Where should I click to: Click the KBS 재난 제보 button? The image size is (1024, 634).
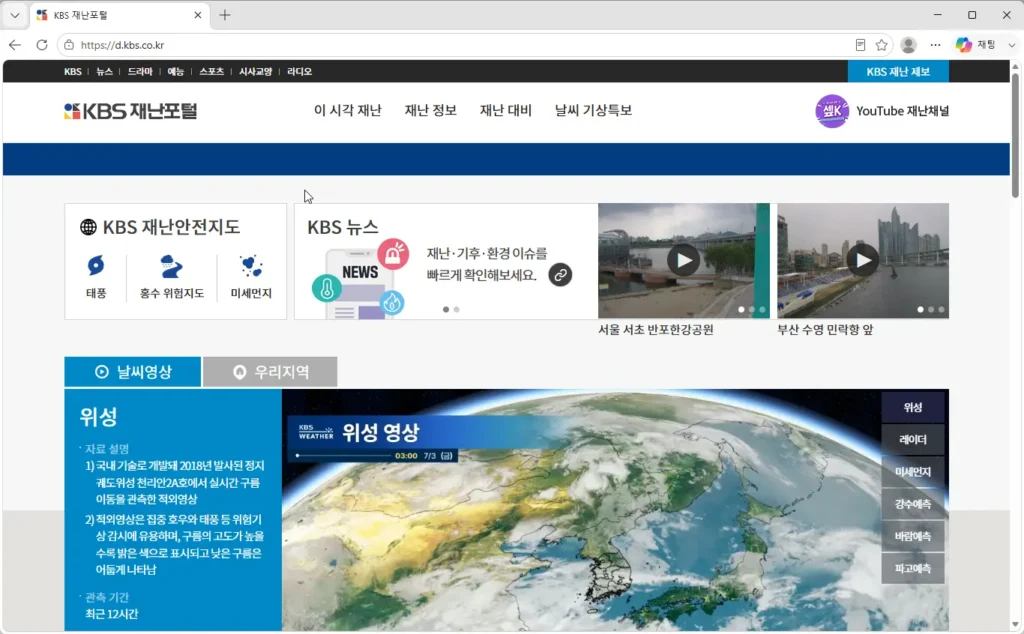[x=898, y=71]
